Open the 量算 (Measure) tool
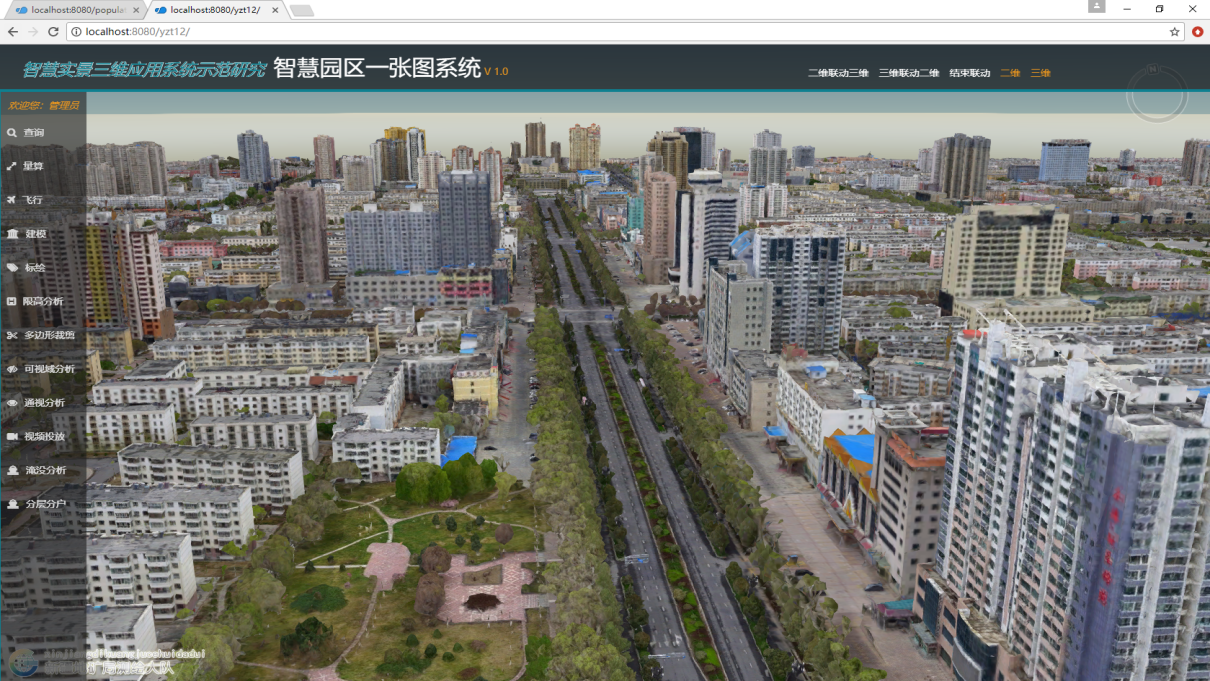 tap(30, 166)
